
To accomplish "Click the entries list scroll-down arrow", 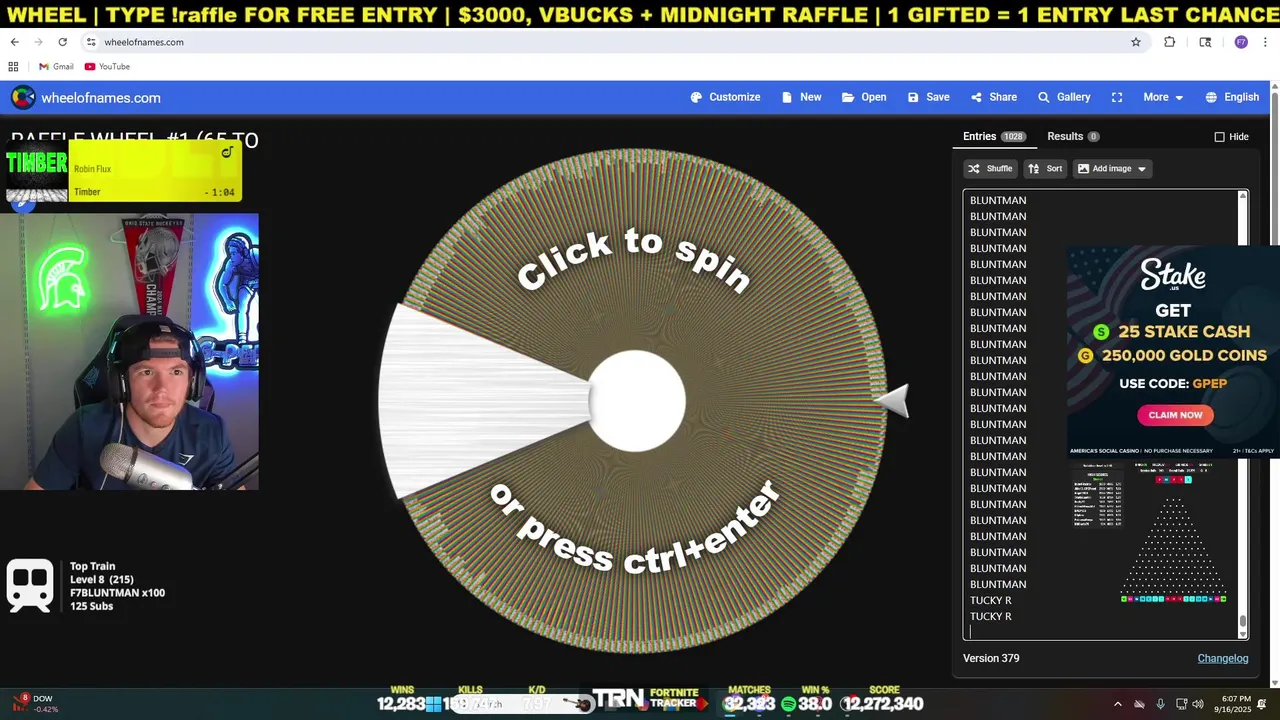I will click(x=1243, y=633).
